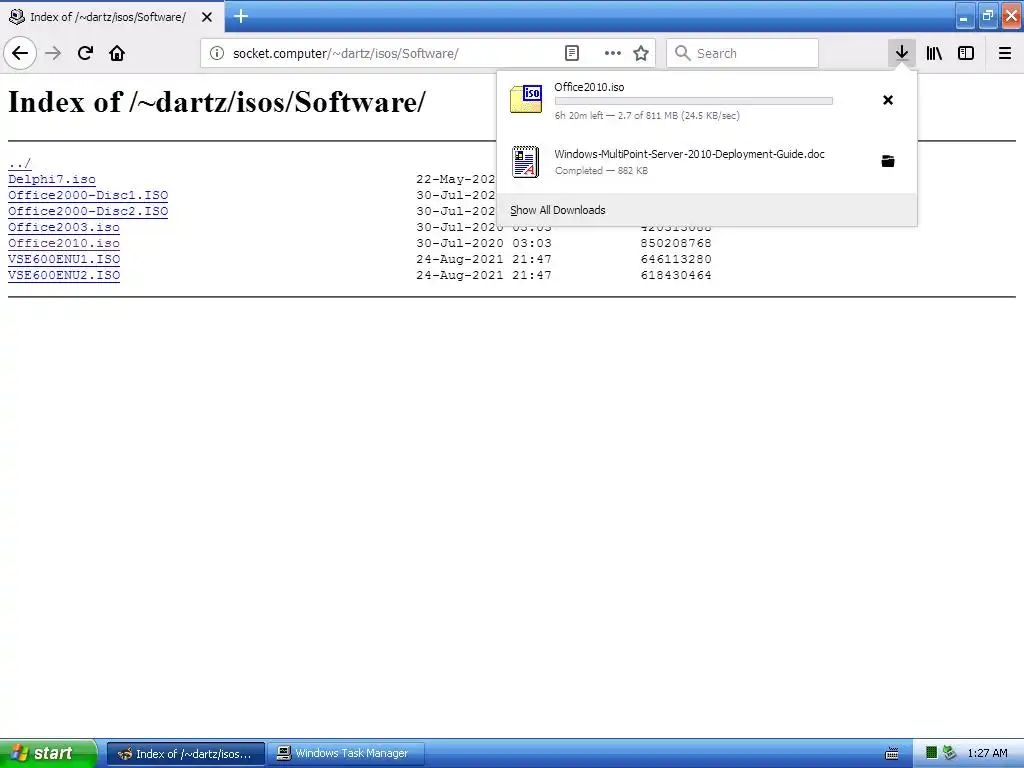This screenshot has height=768, width=1024.
Task: Open the browser home page
Action: [x=117, y=54]
